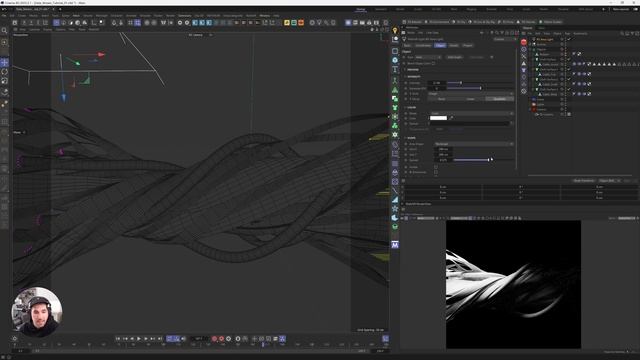640x360 pixels.
Task: Open the color Mode dropdown
Action: pos(472,113)
